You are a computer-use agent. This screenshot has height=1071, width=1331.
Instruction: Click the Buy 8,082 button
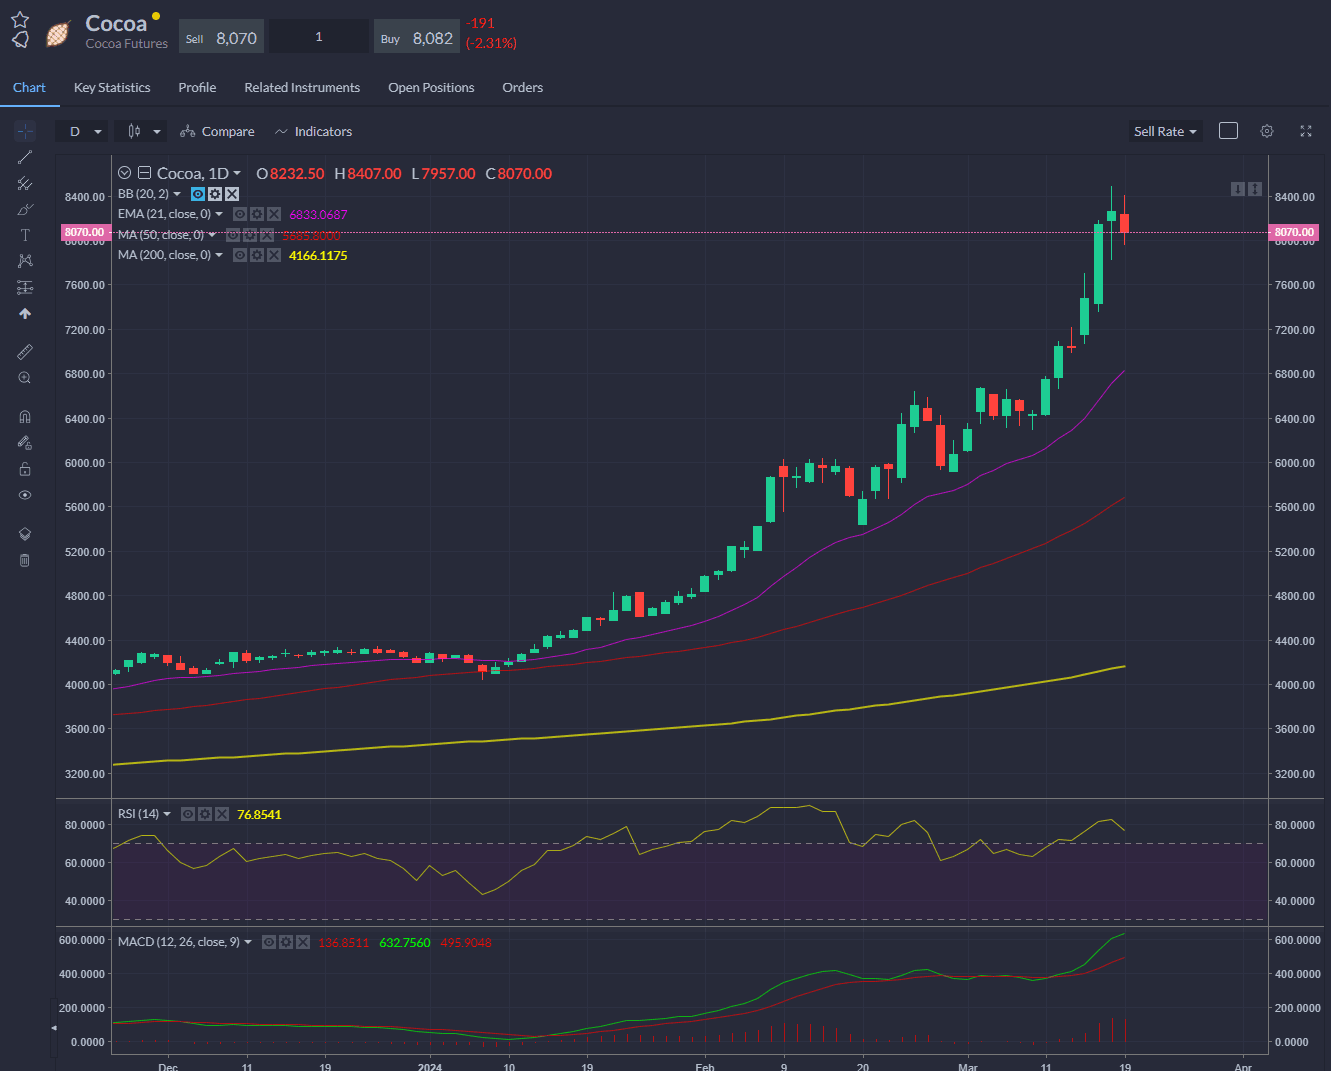coord(417,37)
